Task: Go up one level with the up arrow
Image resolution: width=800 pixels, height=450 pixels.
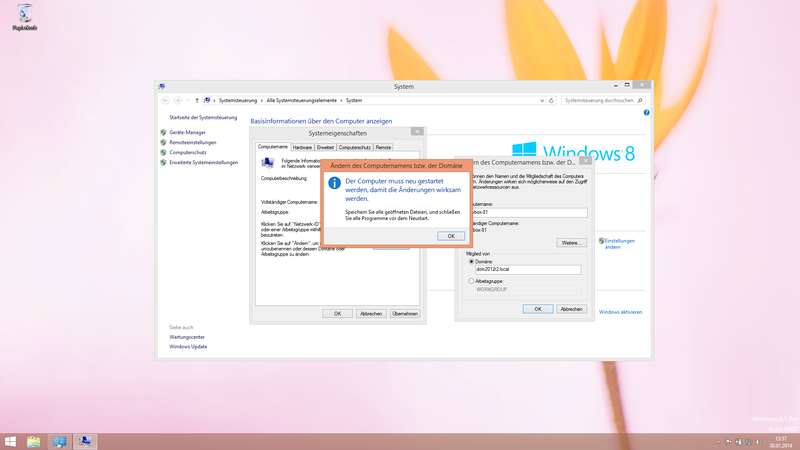Action: (197, 101)
